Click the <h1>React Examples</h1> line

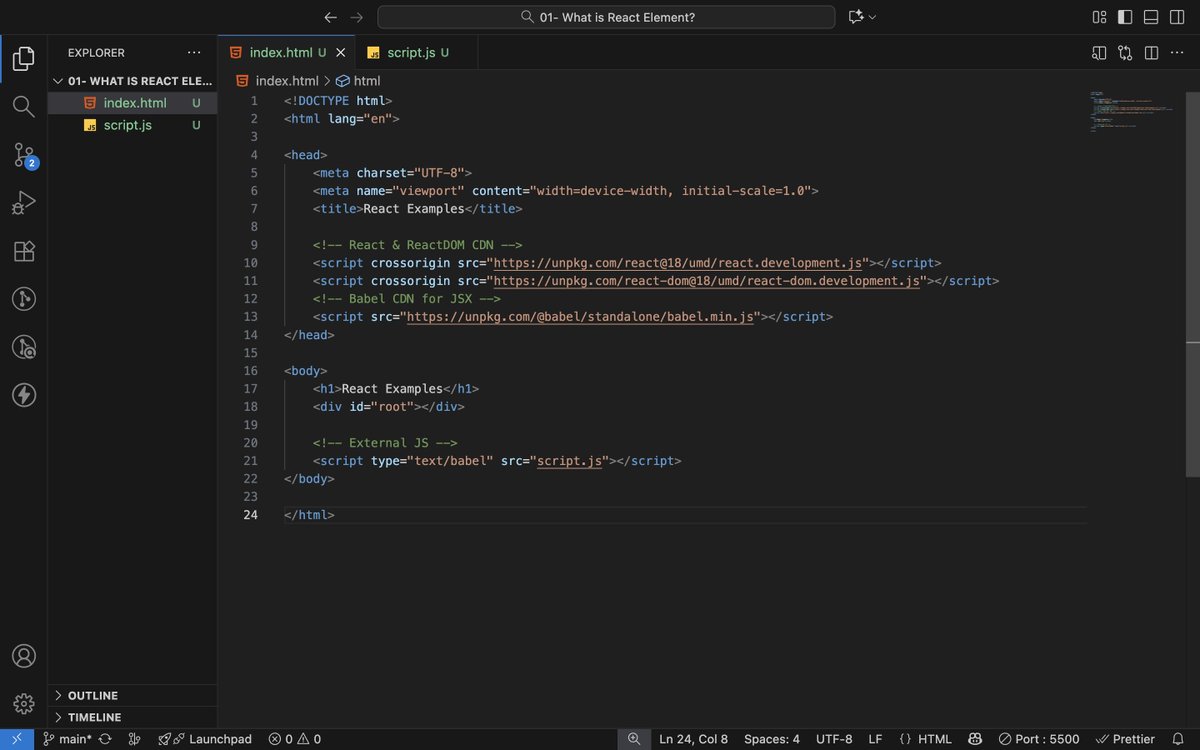(x=396, y=389)
